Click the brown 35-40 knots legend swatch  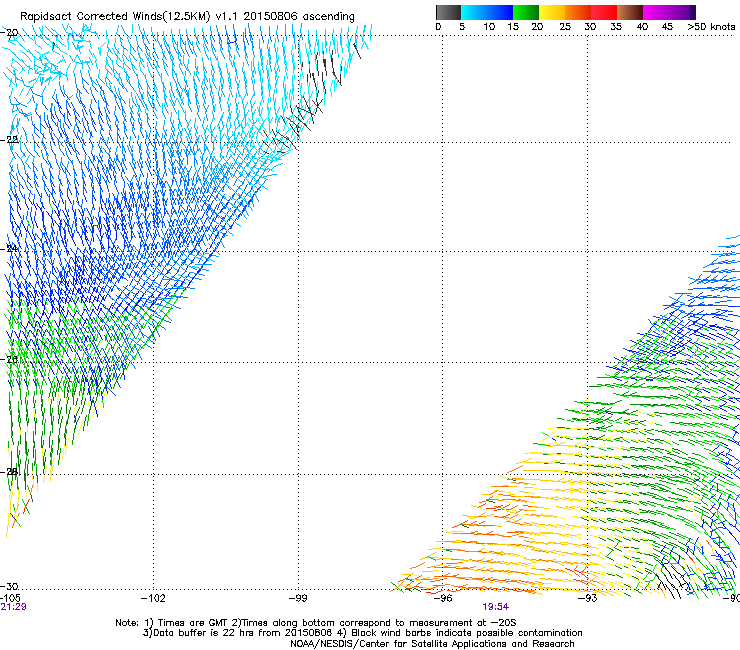[630, 12]
